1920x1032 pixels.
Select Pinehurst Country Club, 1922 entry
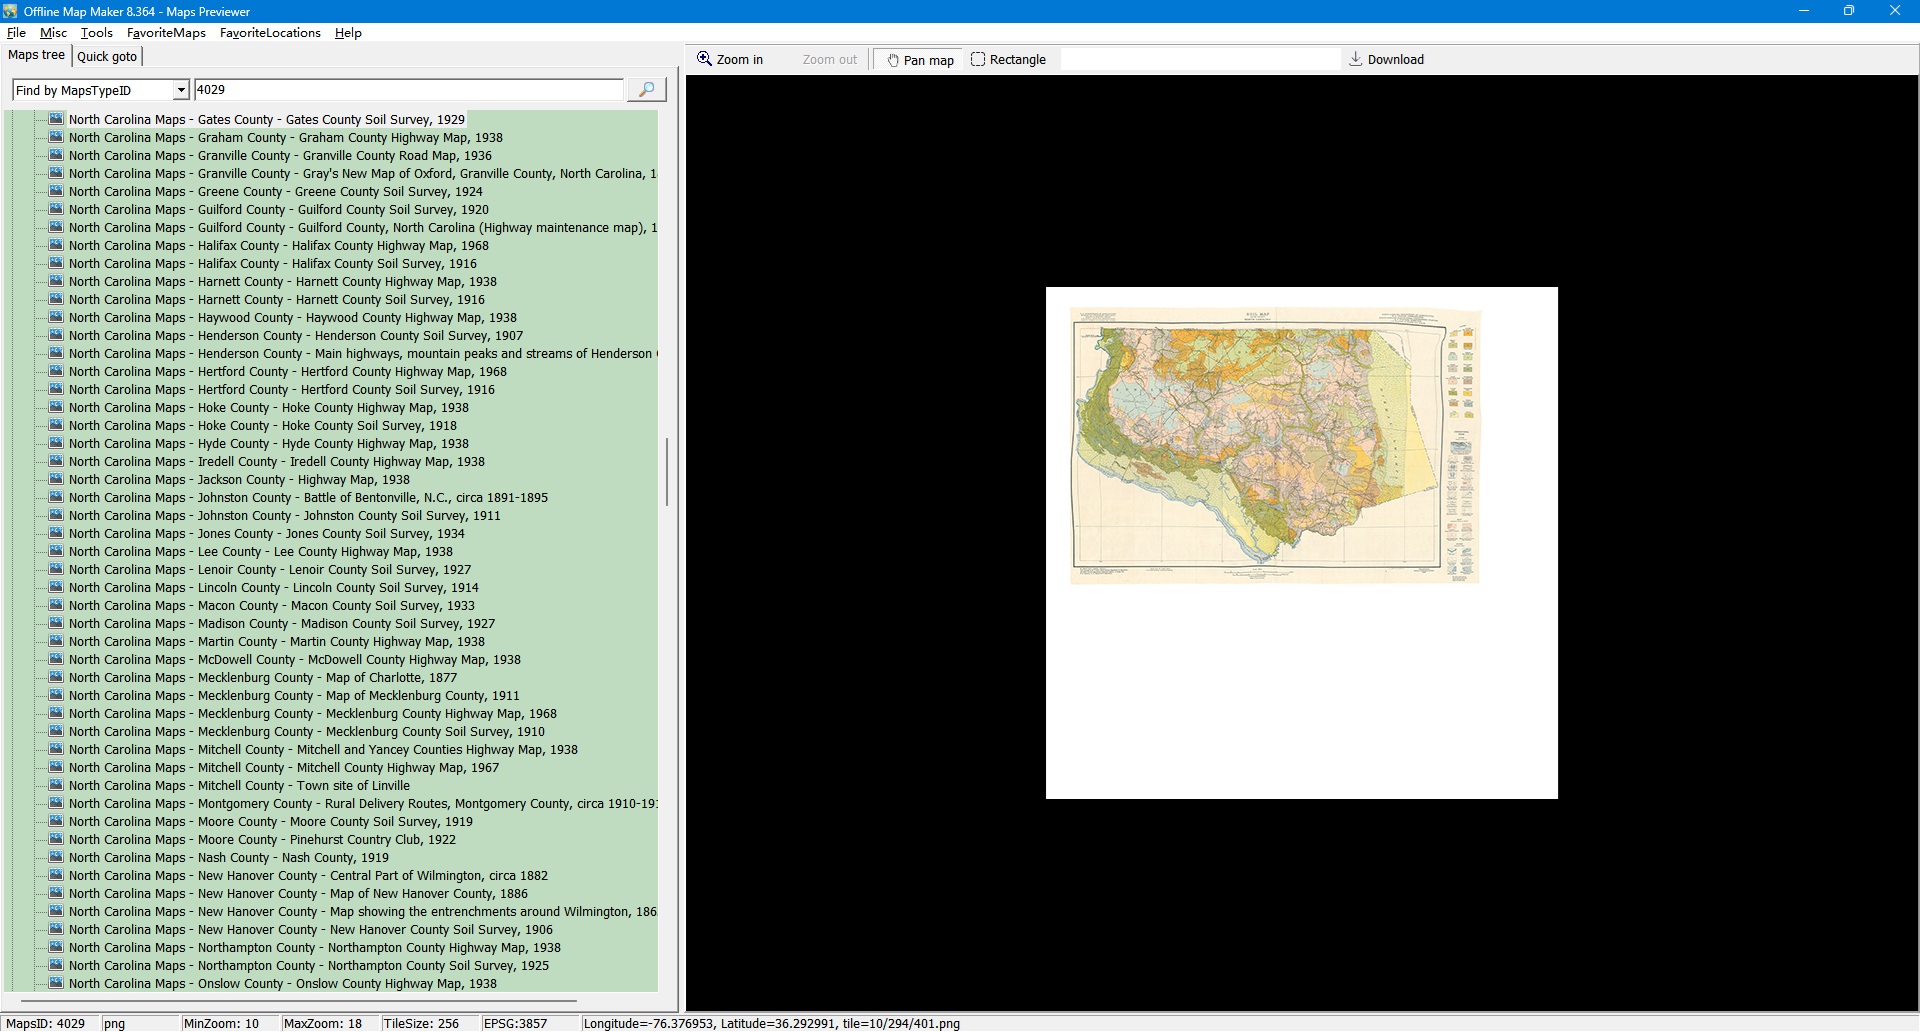(262, 840)
